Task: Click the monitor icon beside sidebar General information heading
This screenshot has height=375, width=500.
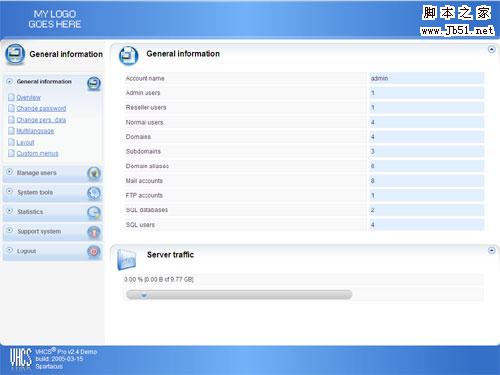Action: (x=15, y=54)
